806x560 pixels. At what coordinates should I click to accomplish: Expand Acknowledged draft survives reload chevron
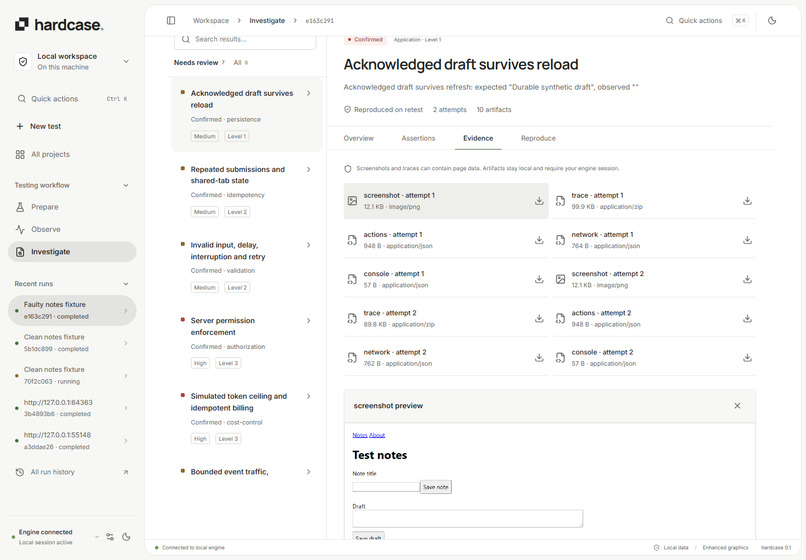click(308, 93)
